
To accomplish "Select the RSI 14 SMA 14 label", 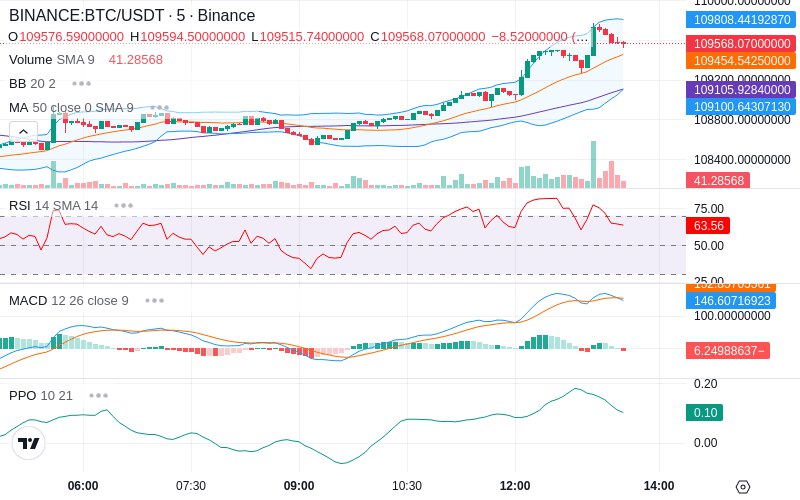I will pos(53,206).
